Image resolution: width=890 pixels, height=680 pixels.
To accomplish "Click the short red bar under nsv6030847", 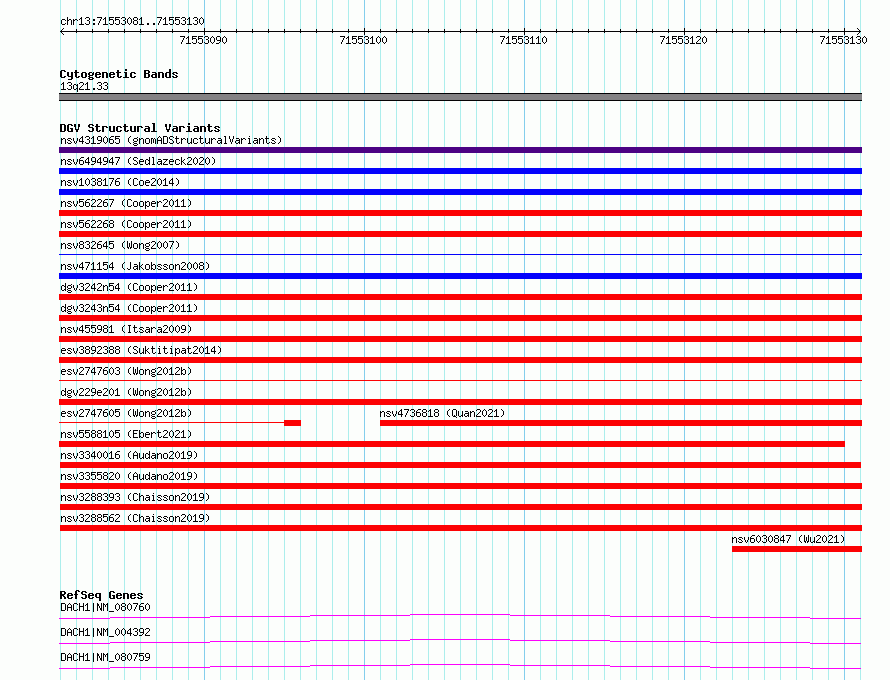I will pyautogui.click(x=797, y=549).
